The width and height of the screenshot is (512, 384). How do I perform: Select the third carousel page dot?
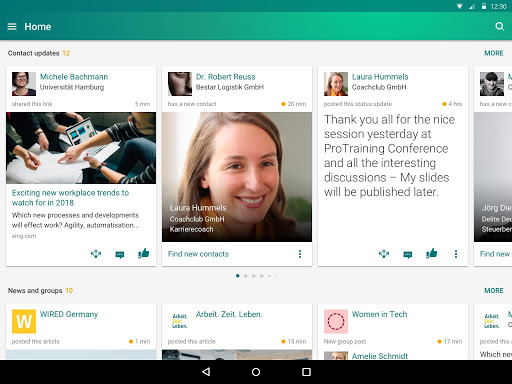click(x=254, y=276)
